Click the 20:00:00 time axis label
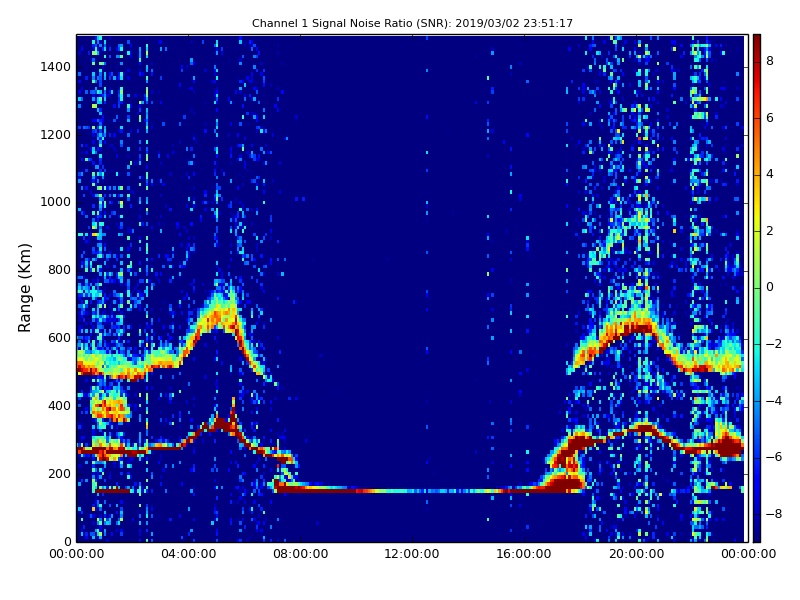800x600 pixels. pos(636,554)
